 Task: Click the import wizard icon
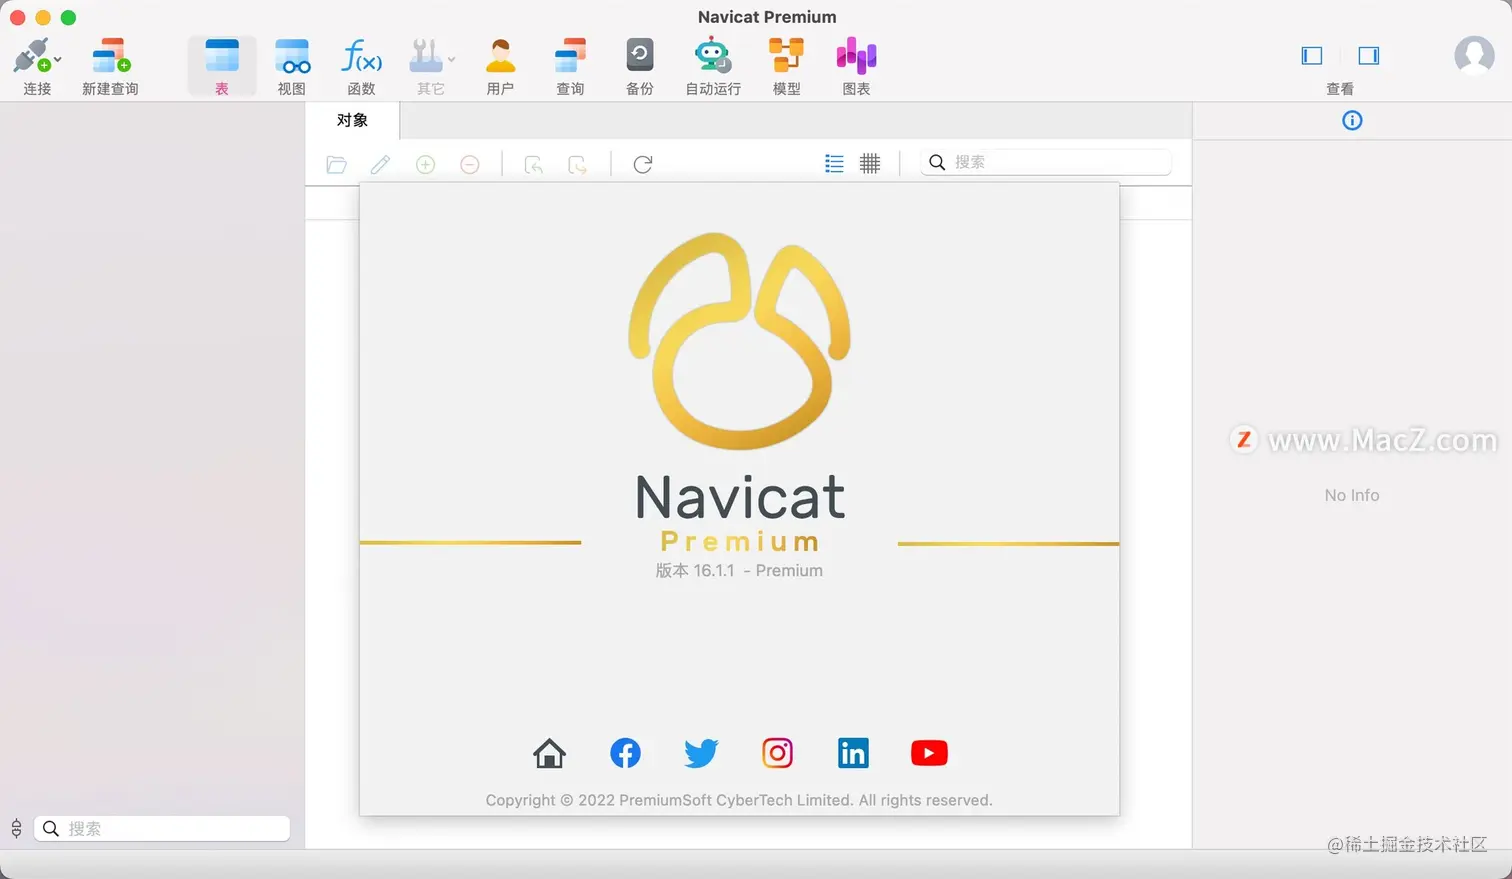[x=534, y=165]
